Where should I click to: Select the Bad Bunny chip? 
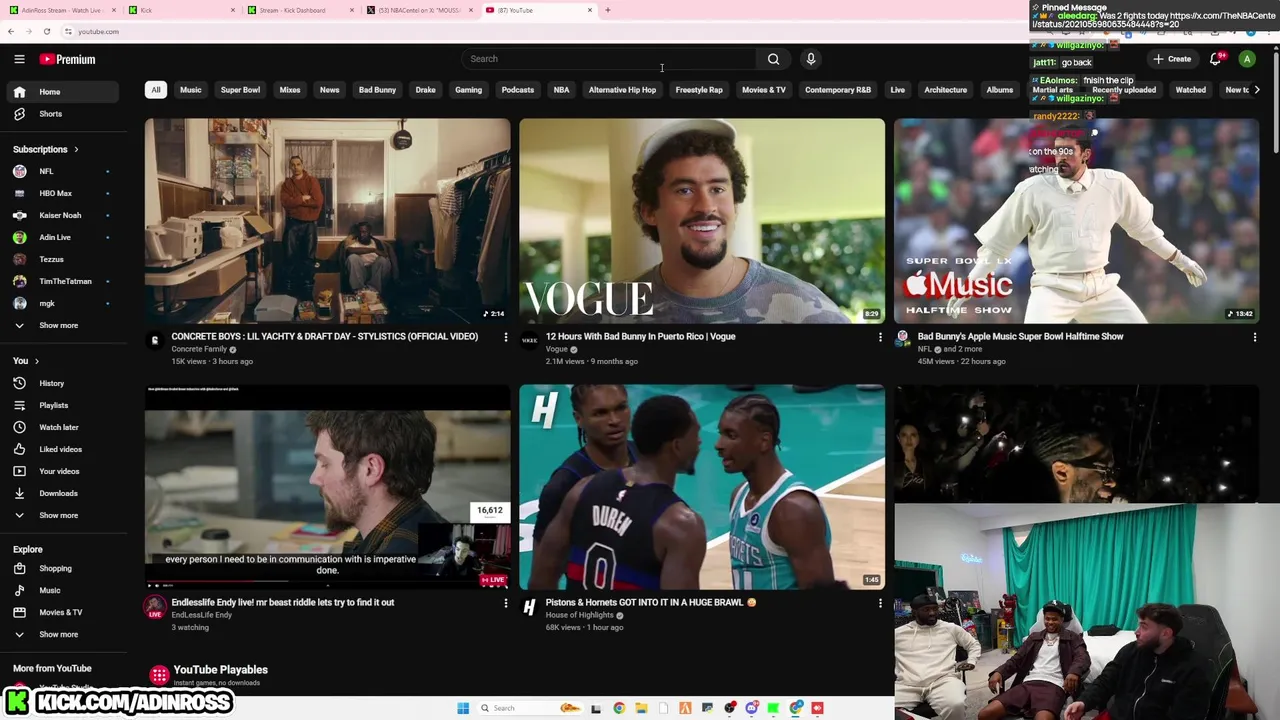(x=377, y=90)
